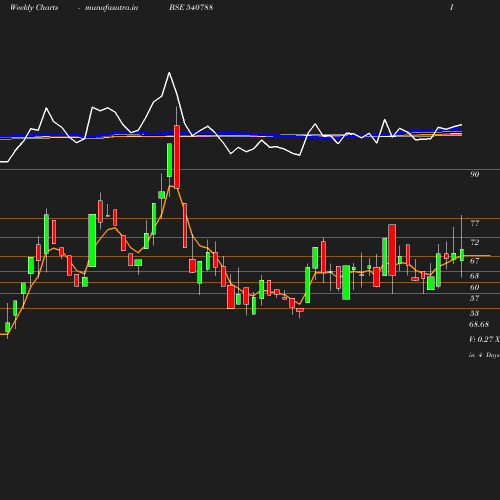Viewport: 500px width, 500px height.
Task: Click the 'Weekly Charts' title text
Action: pos(34,7)
